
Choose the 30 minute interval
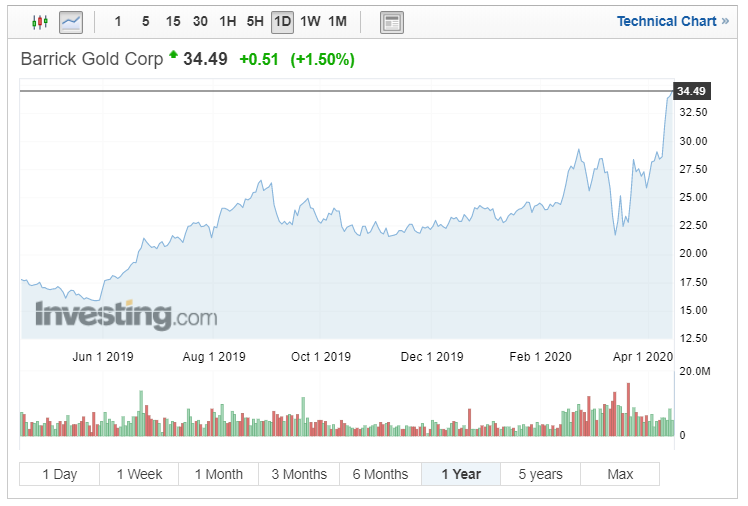[200, 21]
